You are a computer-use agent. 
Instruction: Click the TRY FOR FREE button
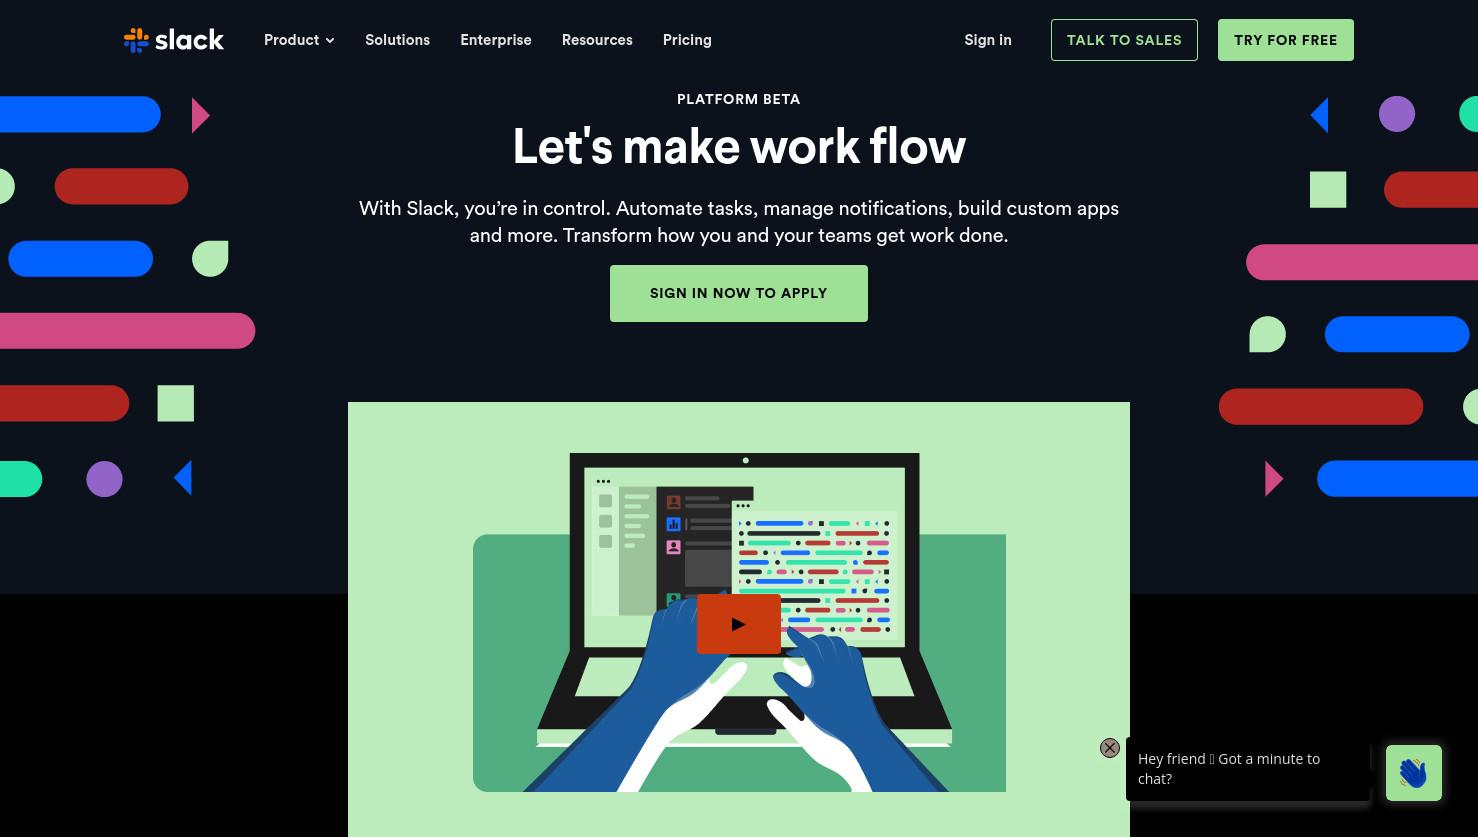1286,40
